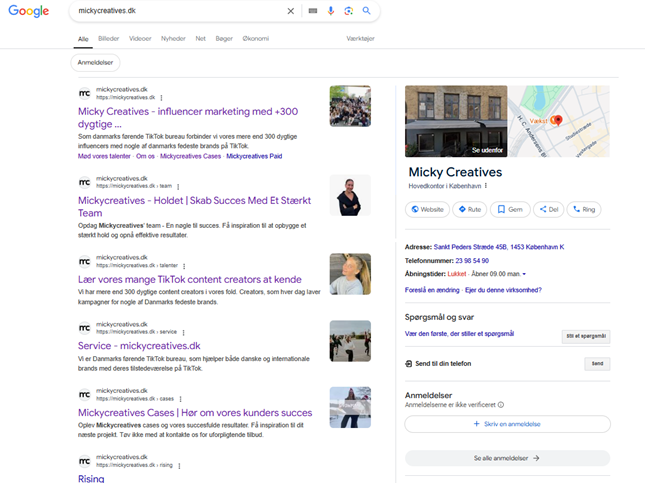
Task: Open the 'Om os' sitelink
Action: click(x=145, y=156)
